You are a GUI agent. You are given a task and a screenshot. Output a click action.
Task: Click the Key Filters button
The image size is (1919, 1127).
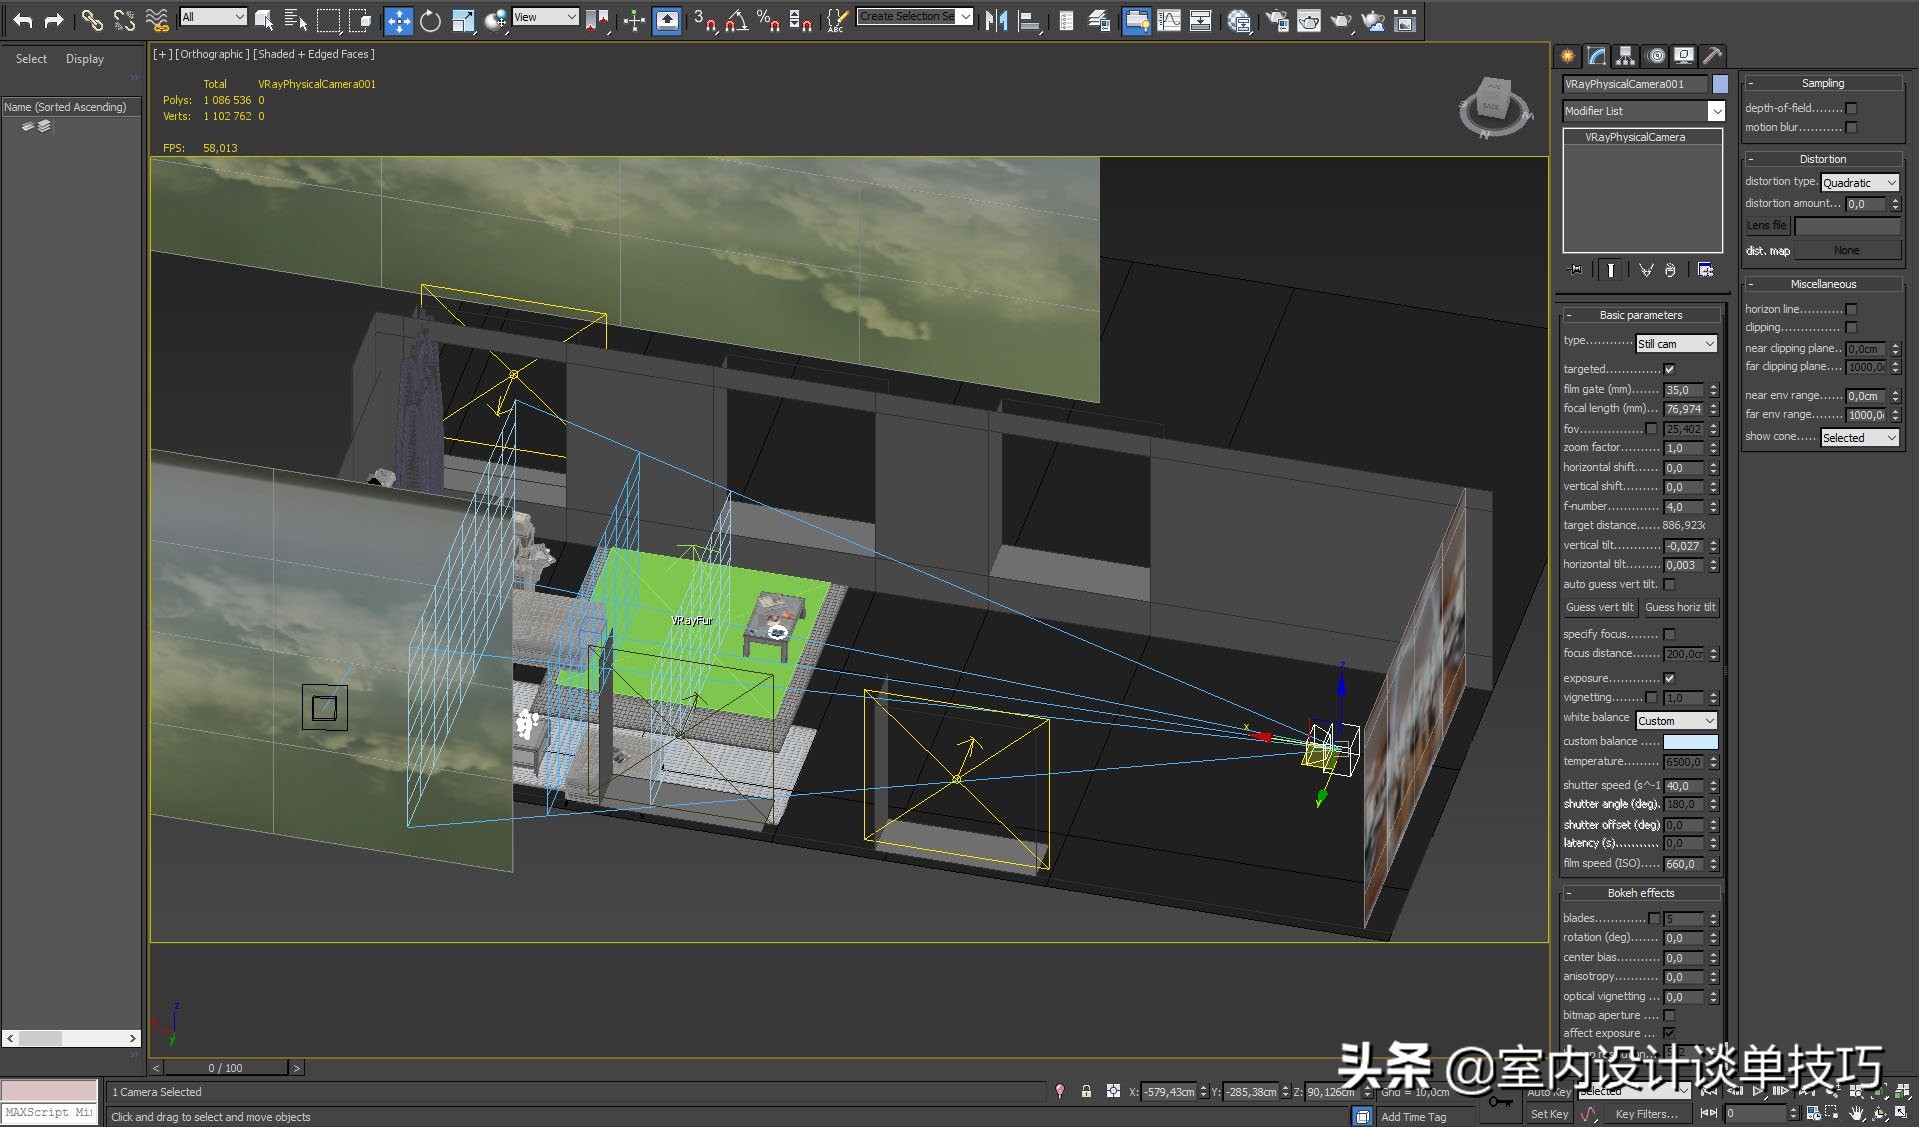click(x=1646, y=1114)
